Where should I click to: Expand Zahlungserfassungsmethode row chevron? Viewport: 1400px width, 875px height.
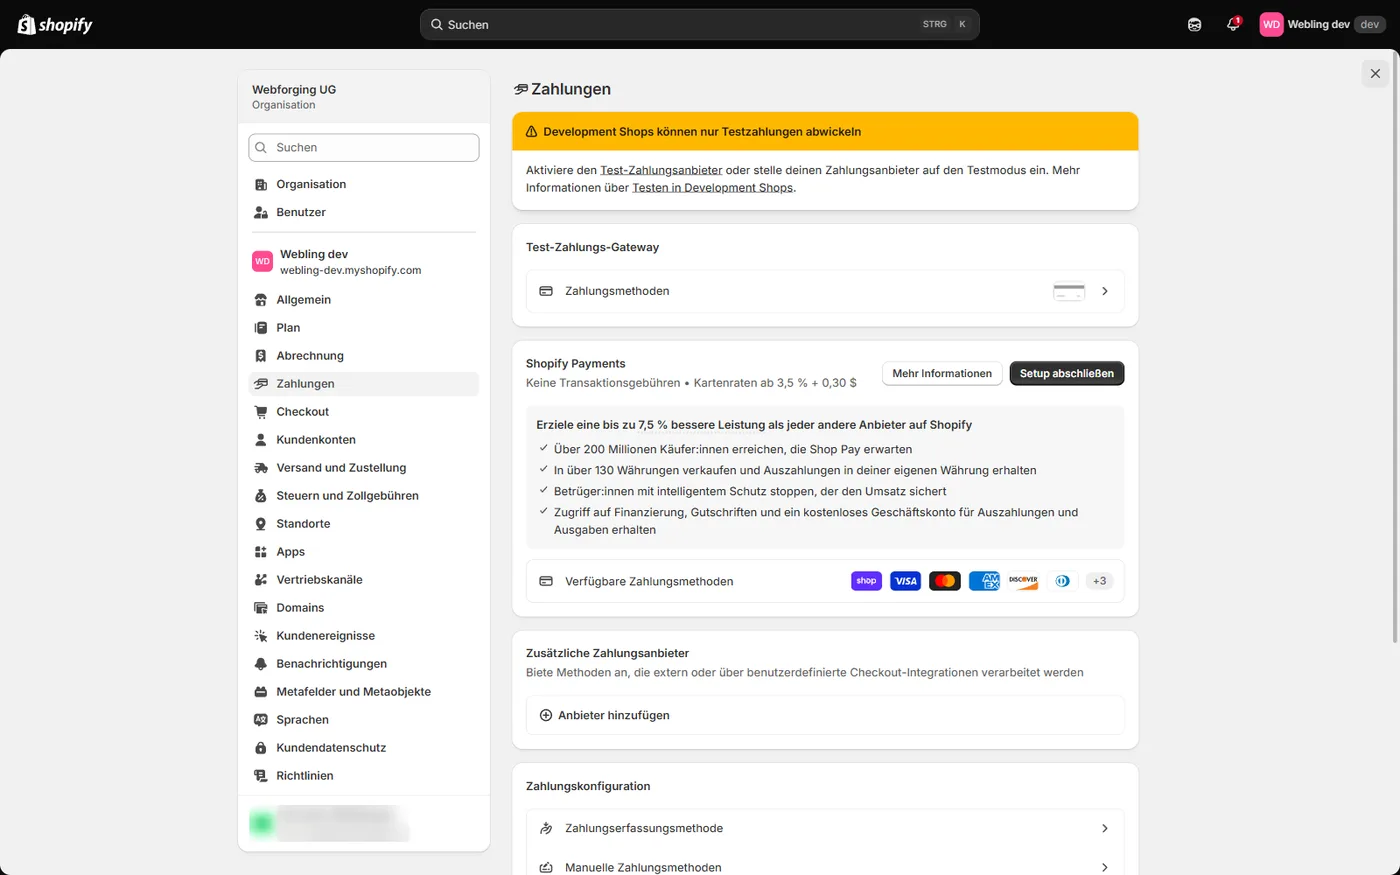tap(1105, 828)
